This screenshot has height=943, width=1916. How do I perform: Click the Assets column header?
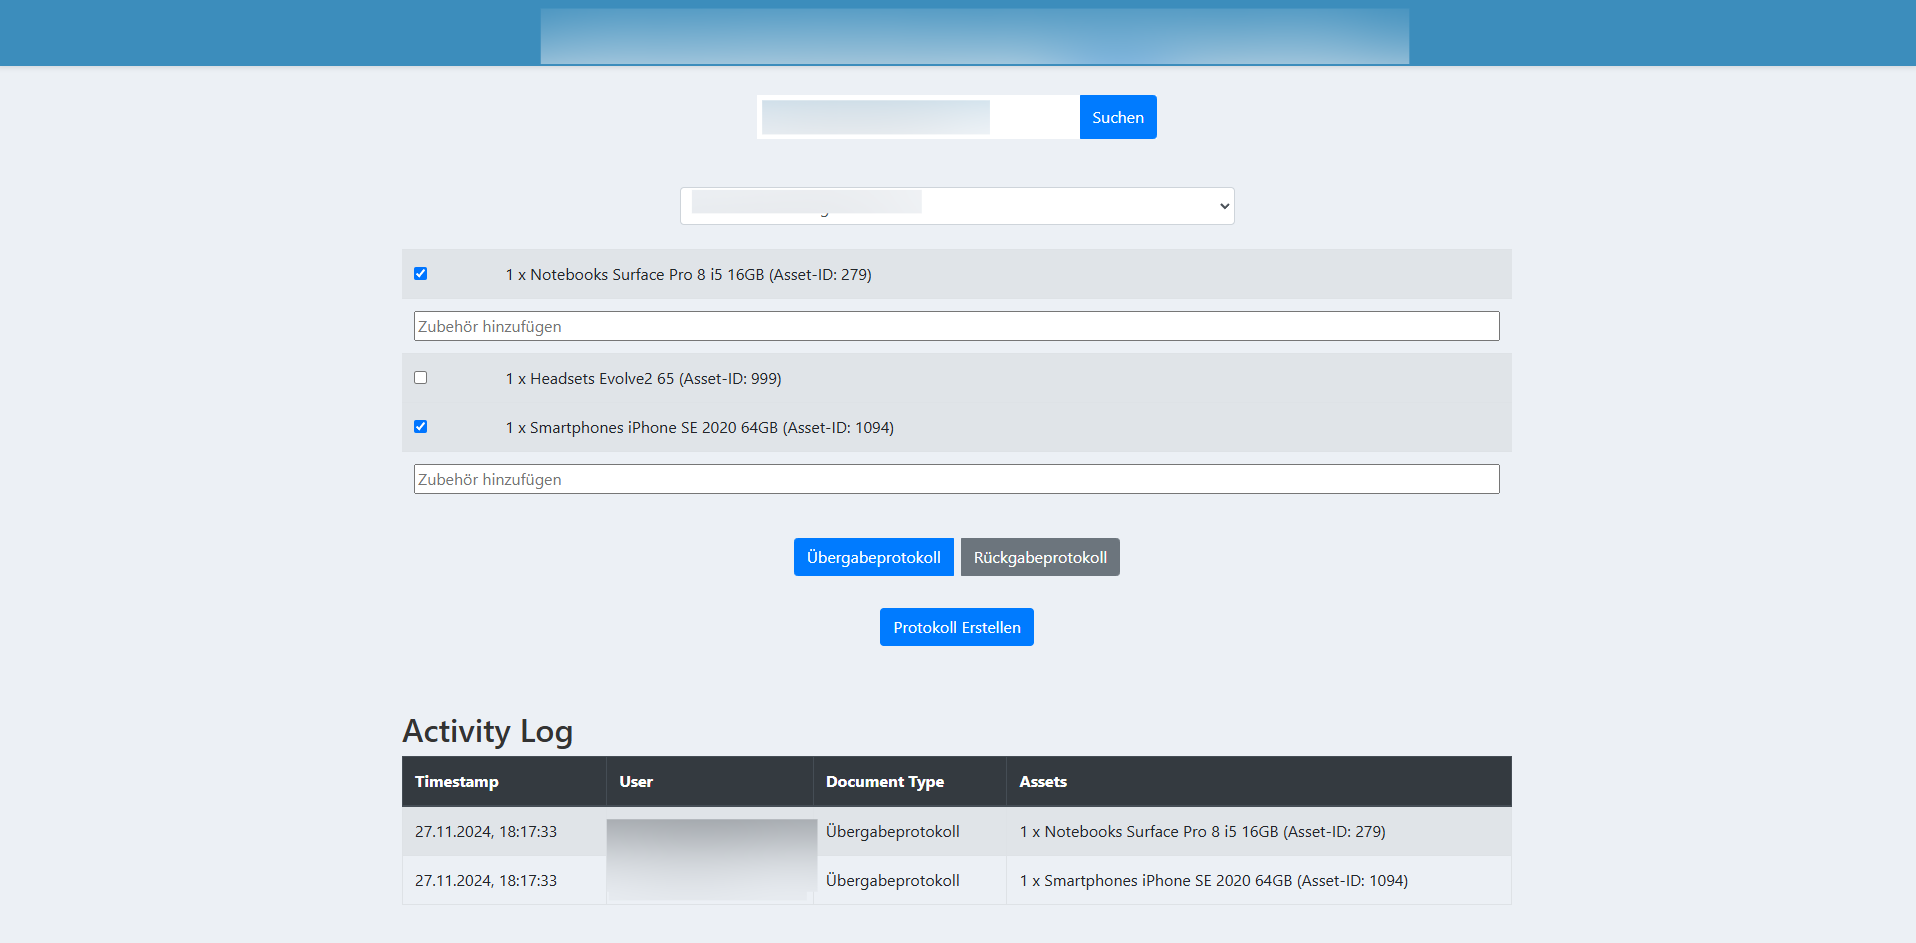(1043, 782)
